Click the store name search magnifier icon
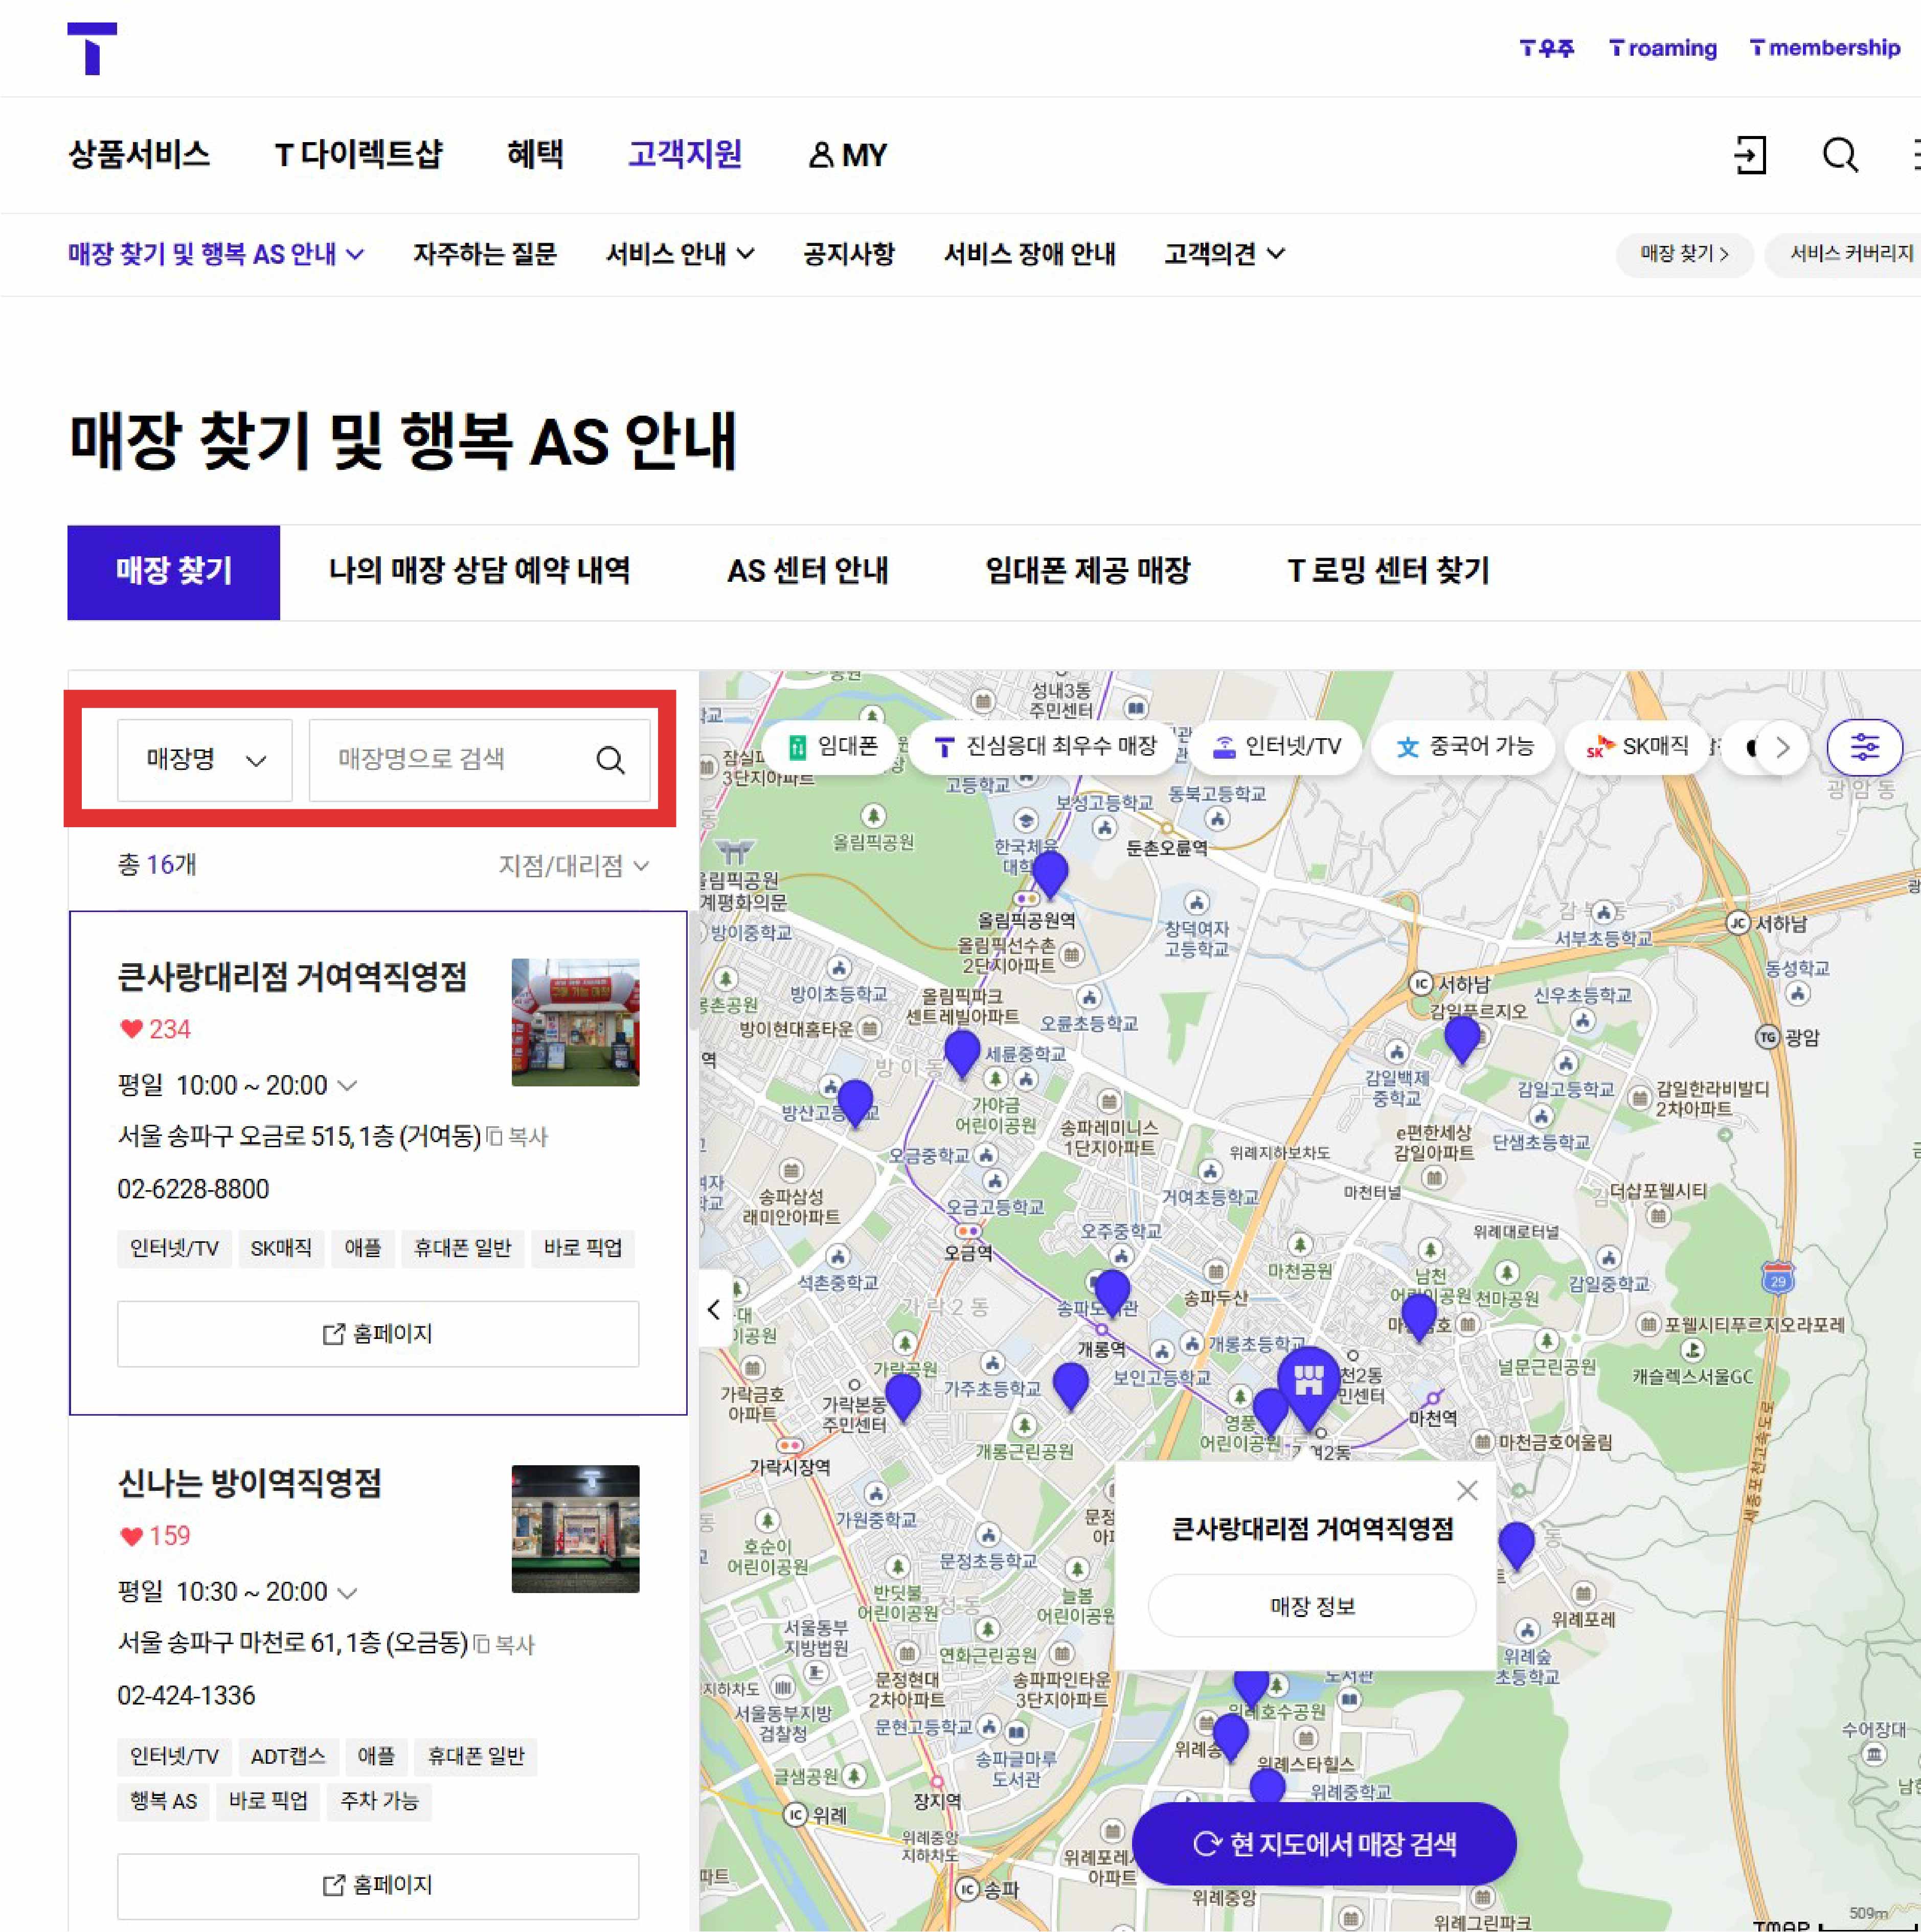The image size is (1921, 1932). pos(610,760)
